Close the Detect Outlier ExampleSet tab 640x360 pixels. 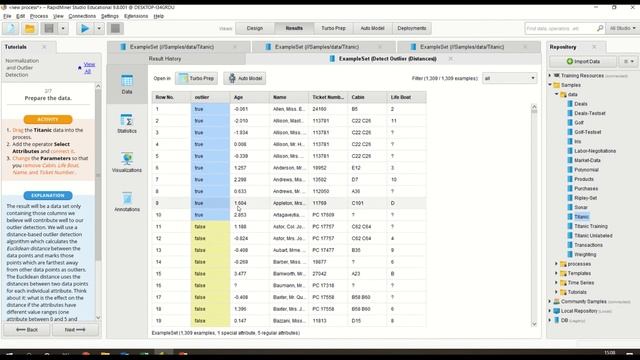[450, 59]
